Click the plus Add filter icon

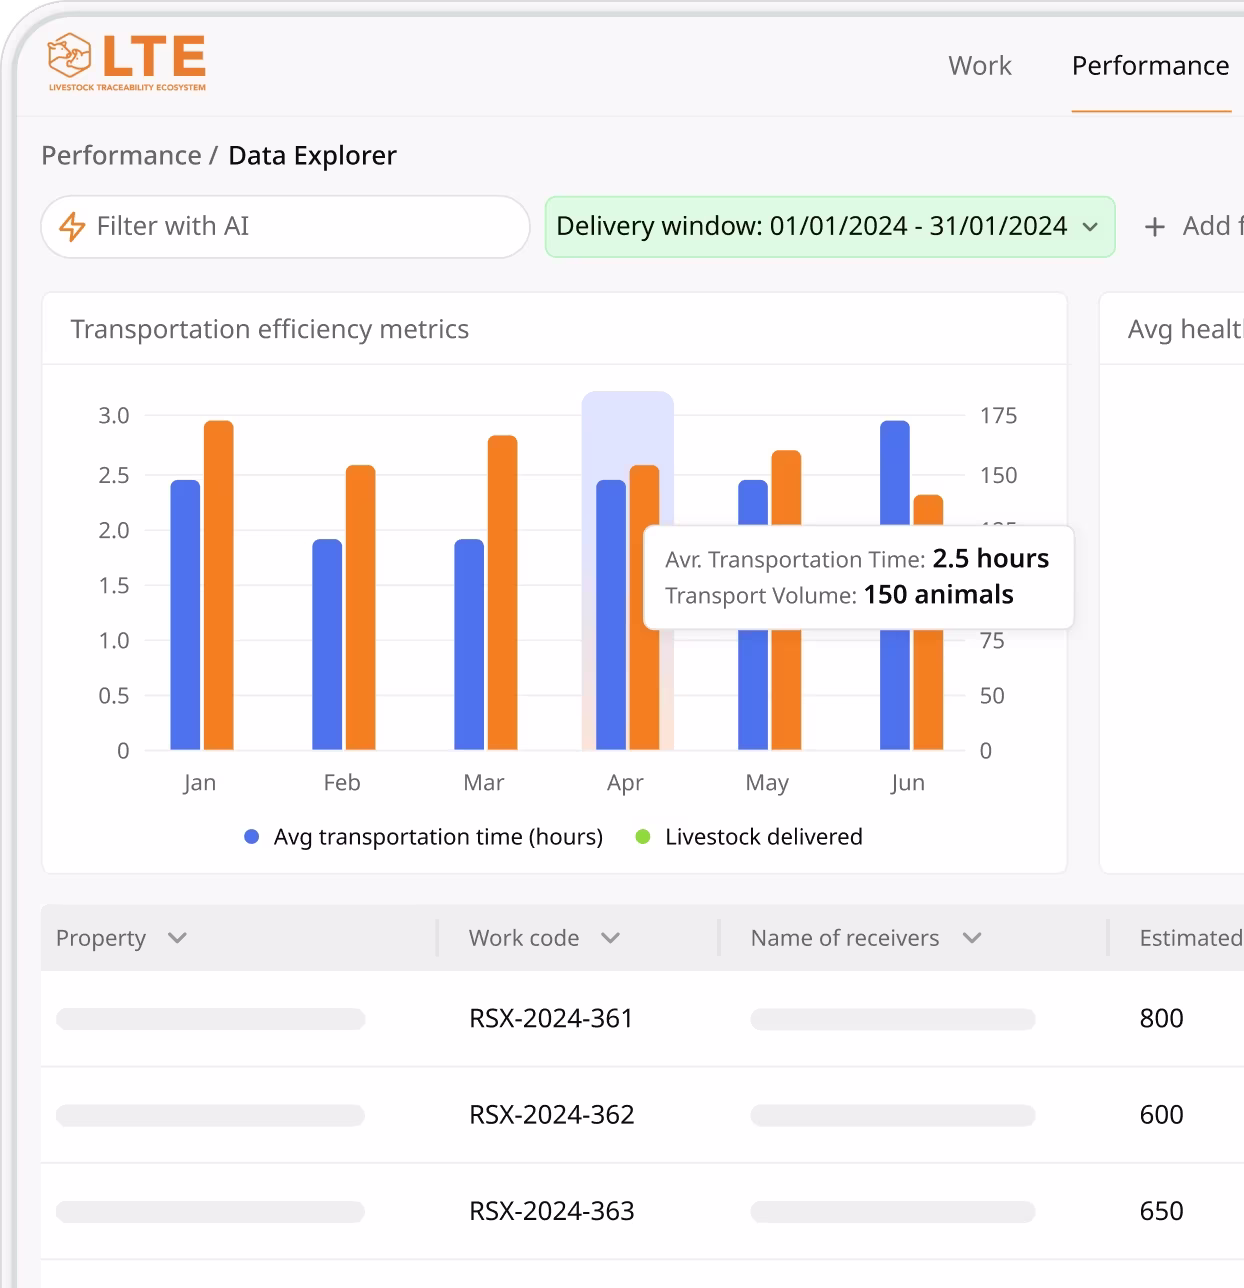click(1155, 227)
